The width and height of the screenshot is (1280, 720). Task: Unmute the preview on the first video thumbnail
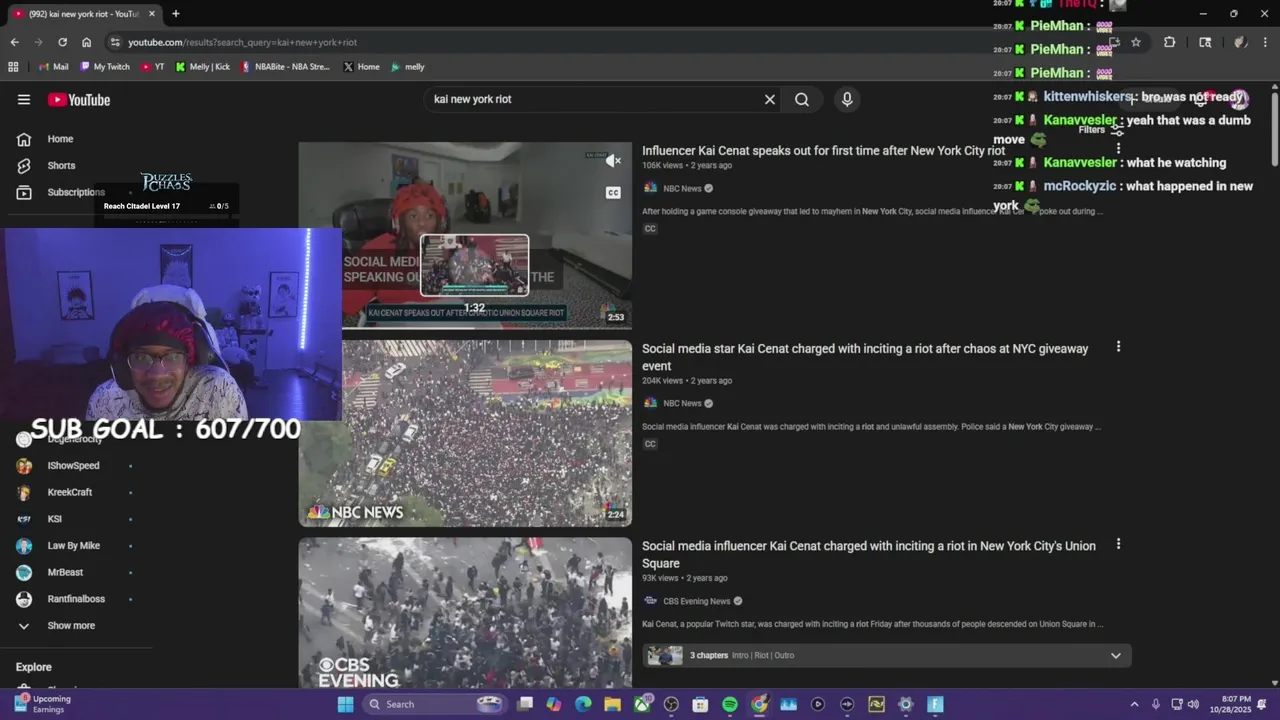pos(613,161)
